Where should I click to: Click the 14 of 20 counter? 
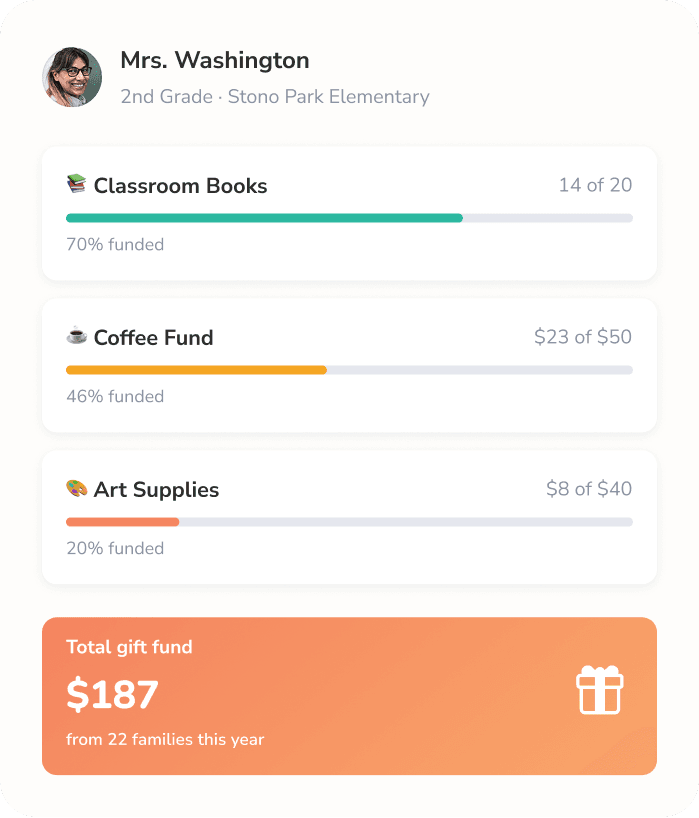(596, 185)
